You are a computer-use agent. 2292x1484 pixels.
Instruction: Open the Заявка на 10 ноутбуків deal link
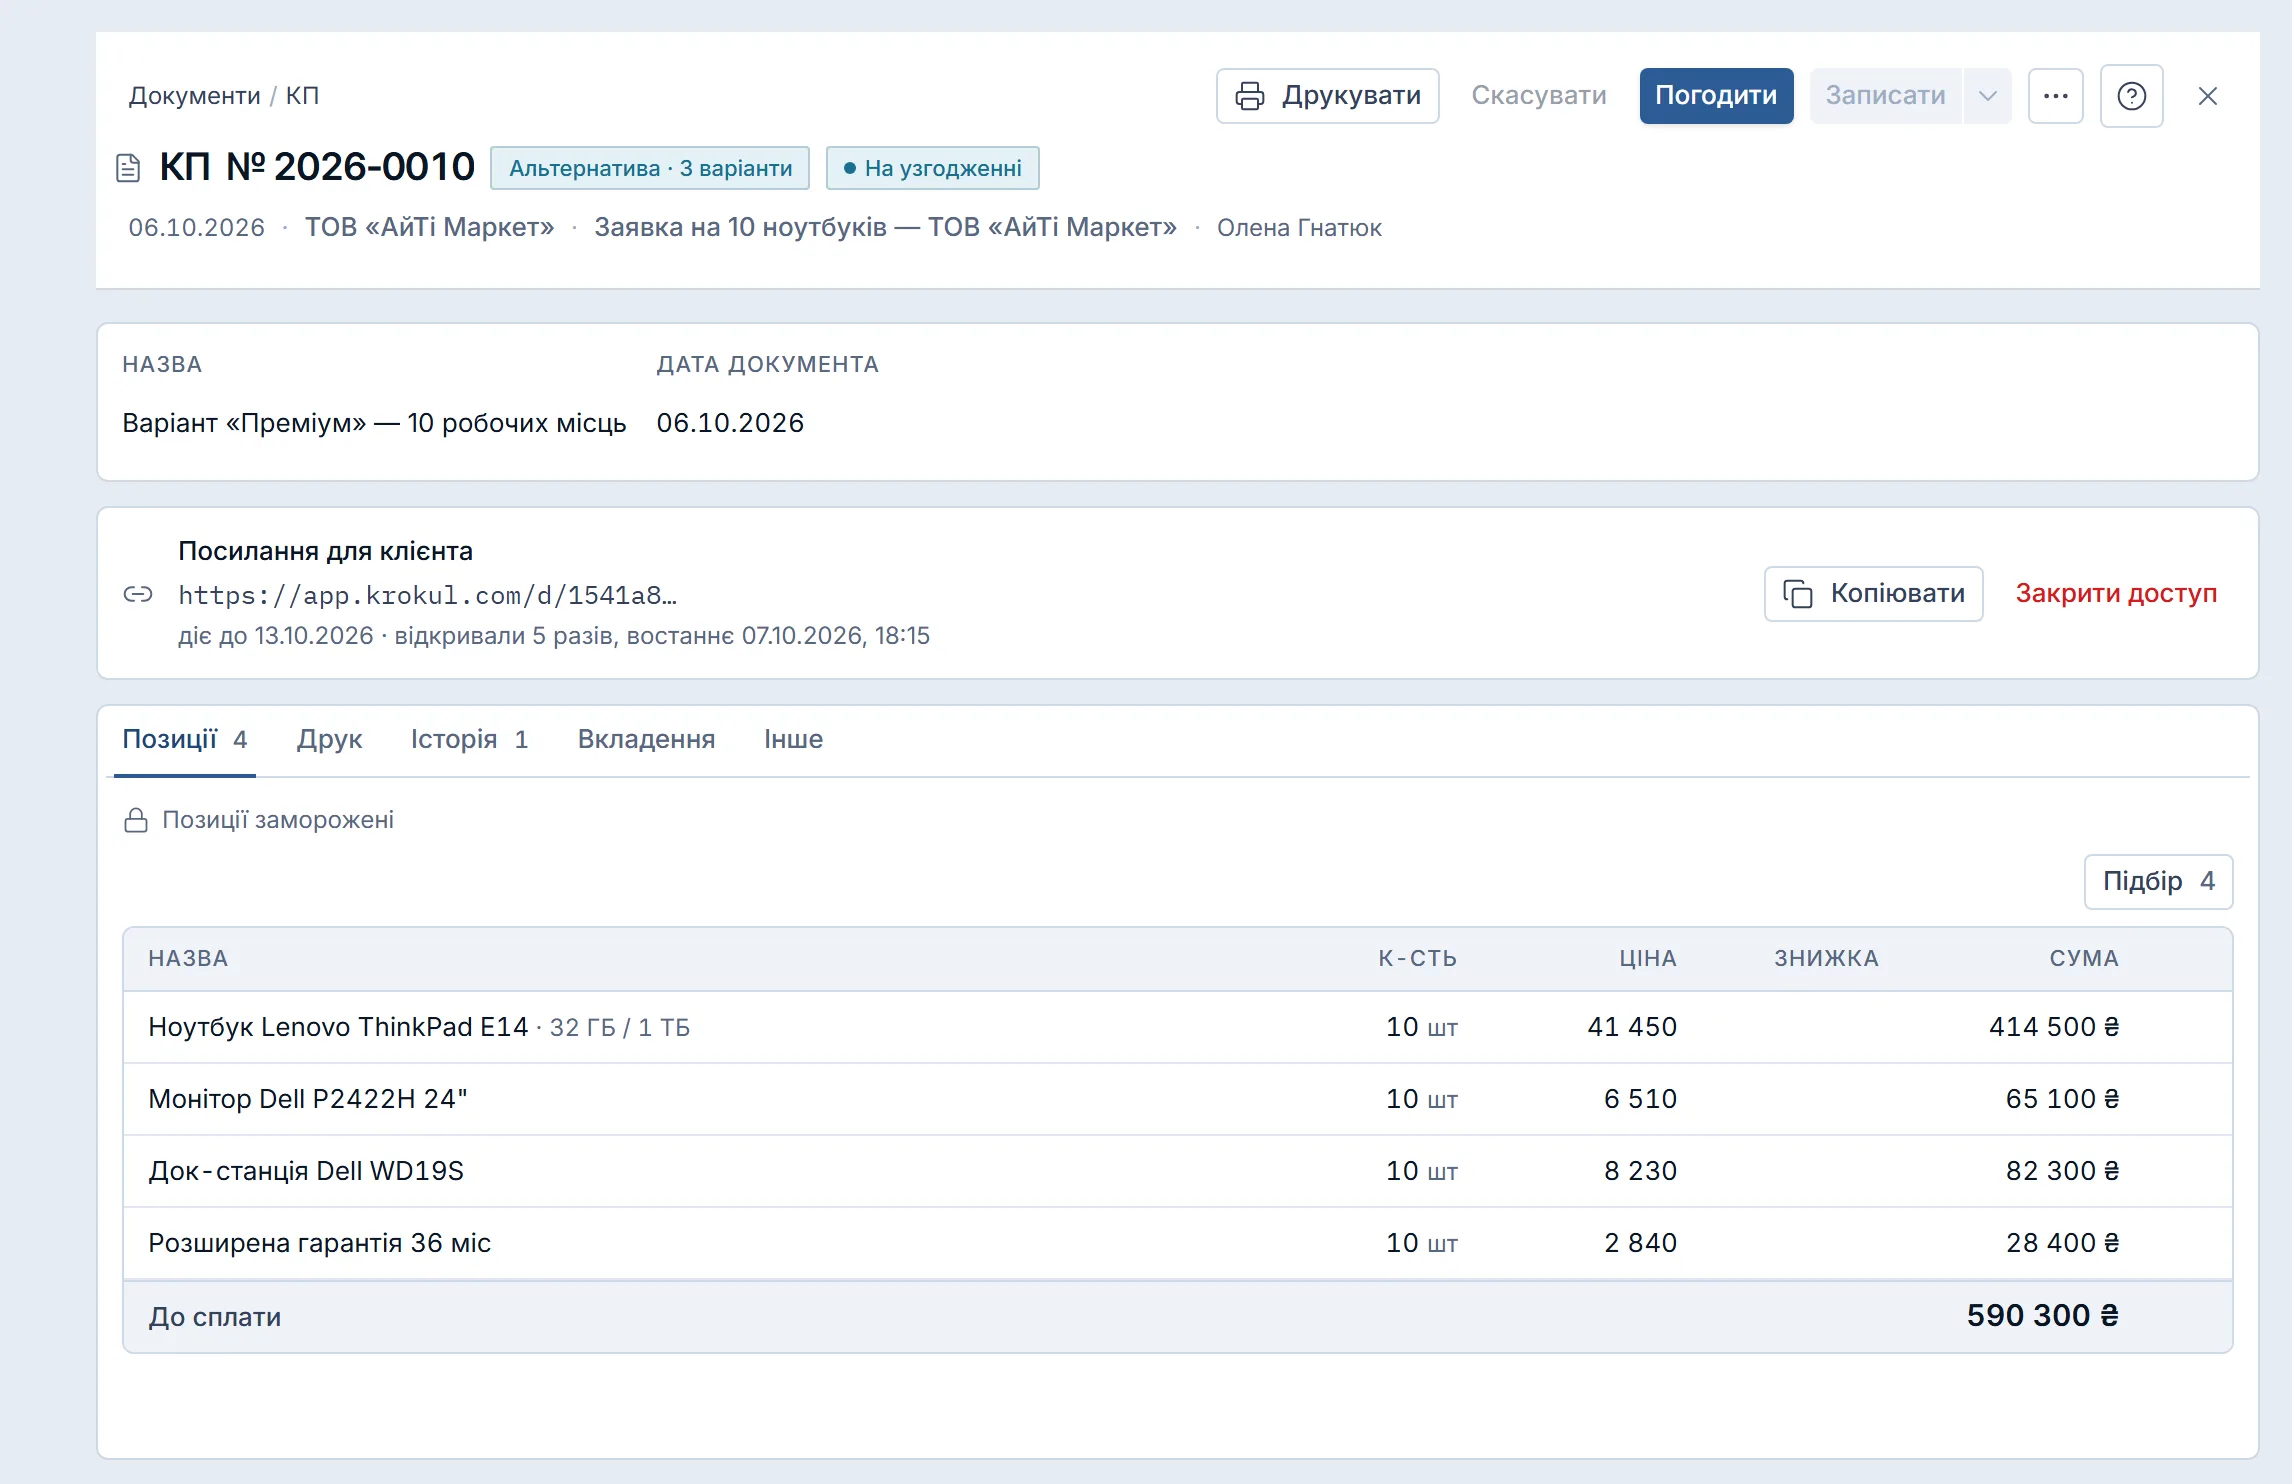[885, 228]
